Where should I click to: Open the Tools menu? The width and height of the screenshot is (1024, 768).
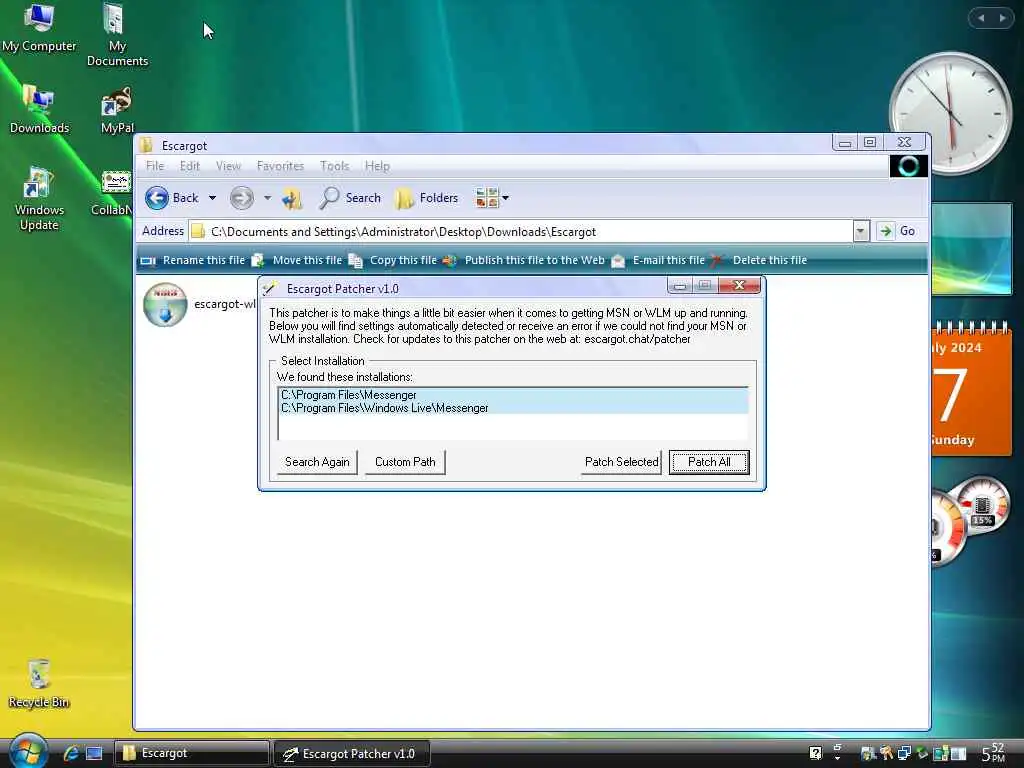pos(334,166)
